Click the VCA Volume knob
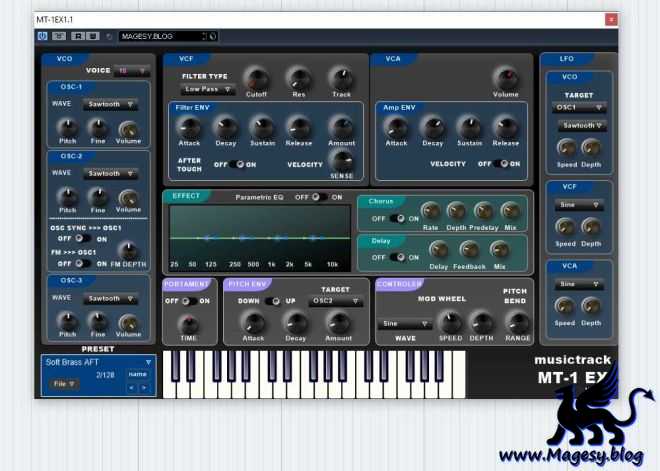 coord(506,78)
